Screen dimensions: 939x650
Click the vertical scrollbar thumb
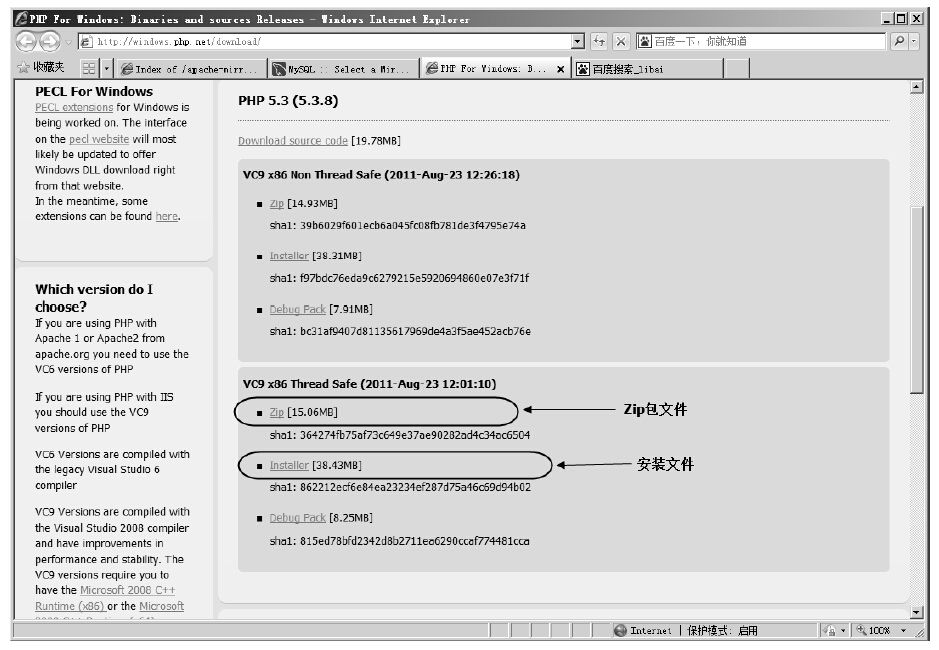[916, 300]
